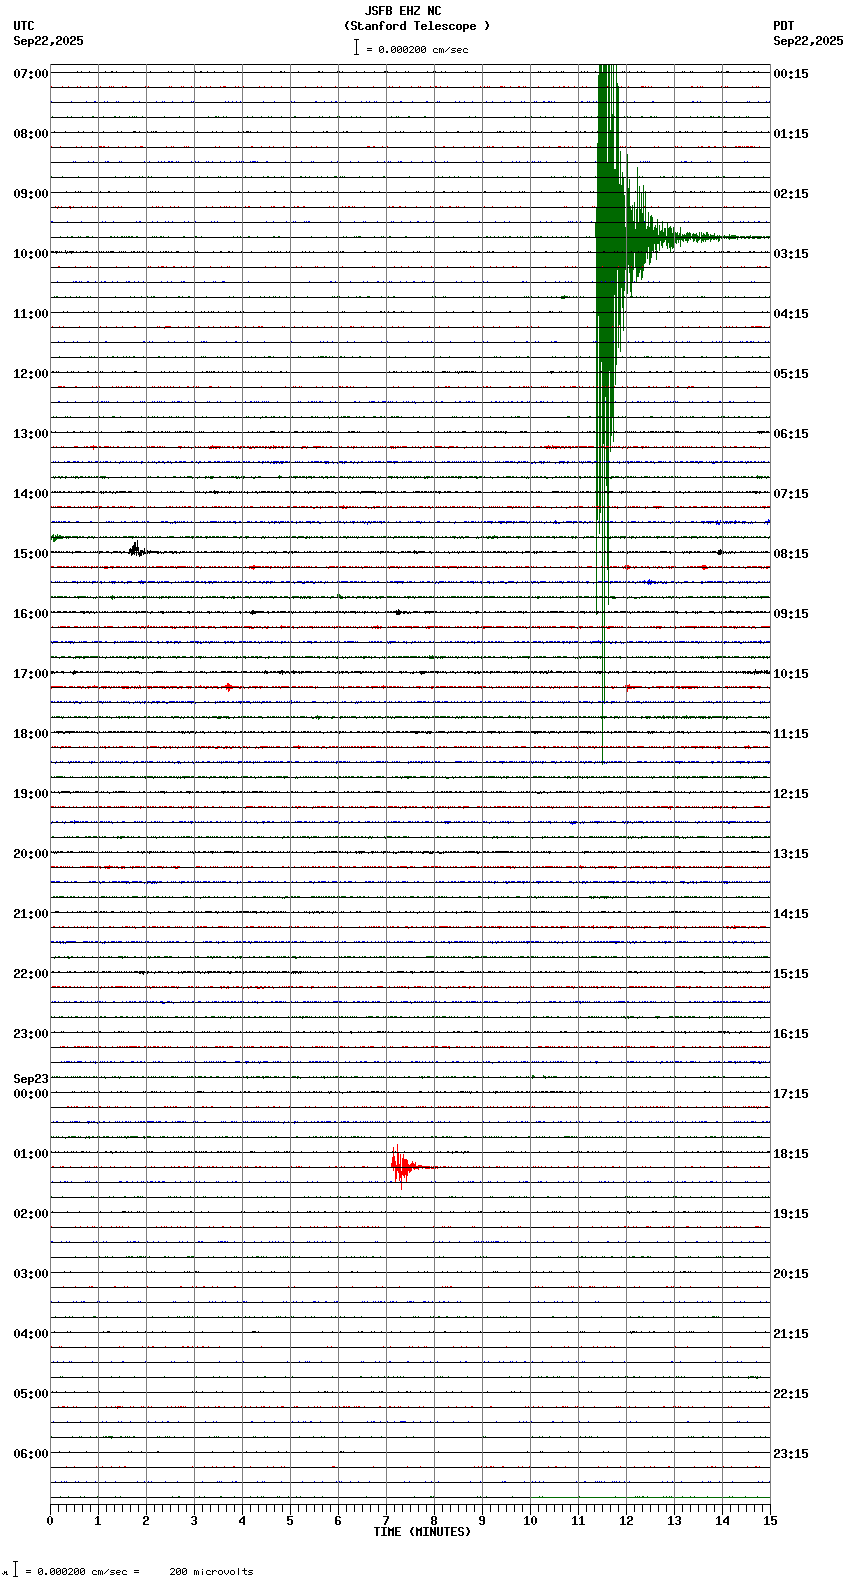The height and width of the screenshot is (1584, 850).
Task: Click the UTC time label '15:00'
Action: click(x=31, y=554)
